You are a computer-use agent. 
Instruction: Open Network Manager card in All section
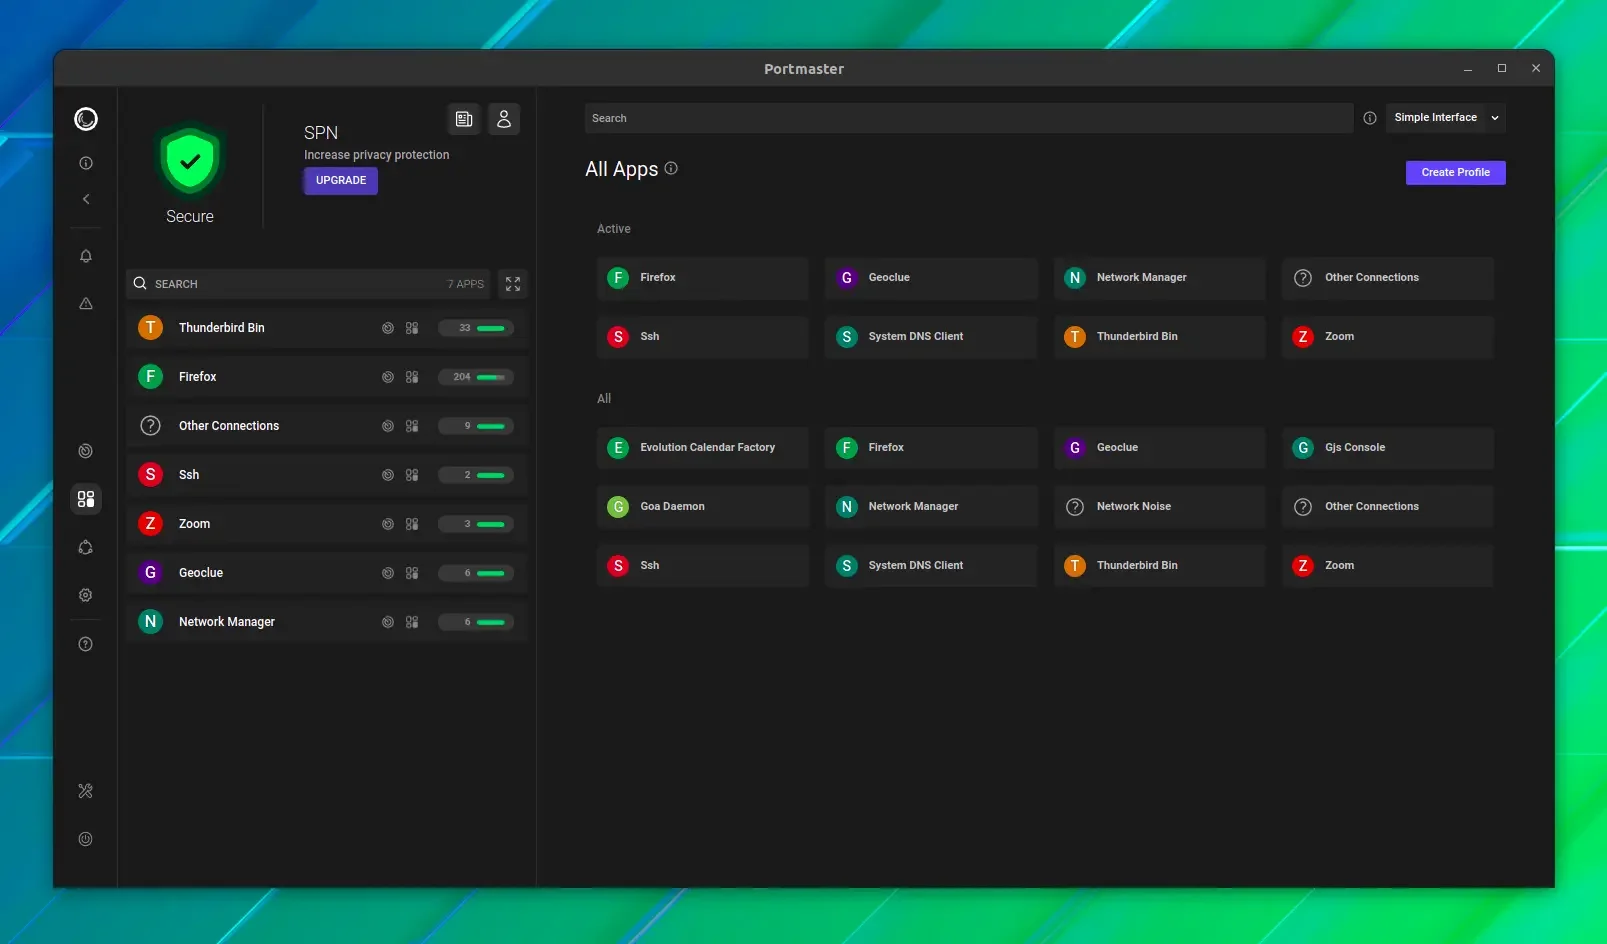pyautogui.click(x=931, y=507)
